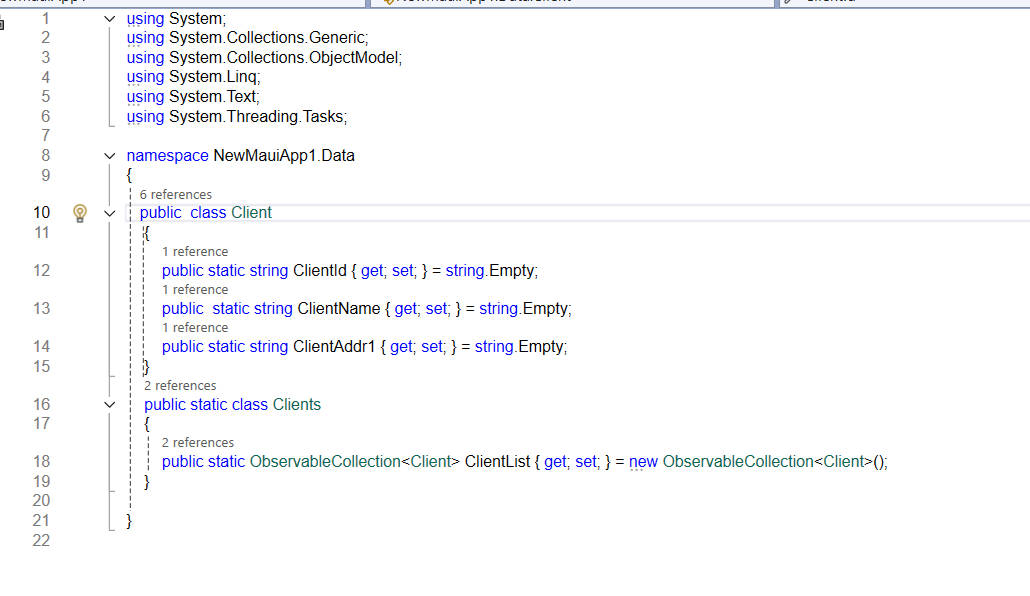Click the 'class' keyword on line 10
The image size is (1030, 596).
(208, 213)
